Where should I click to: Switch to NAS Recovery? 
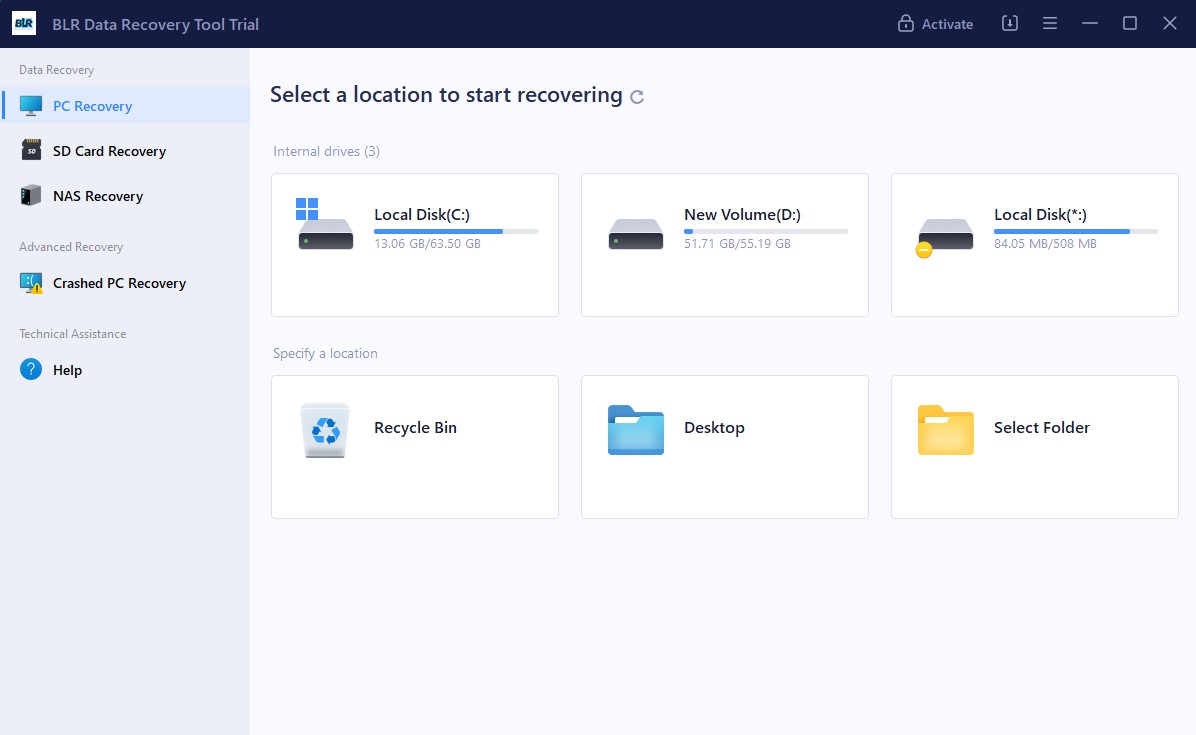pos(125,195)
